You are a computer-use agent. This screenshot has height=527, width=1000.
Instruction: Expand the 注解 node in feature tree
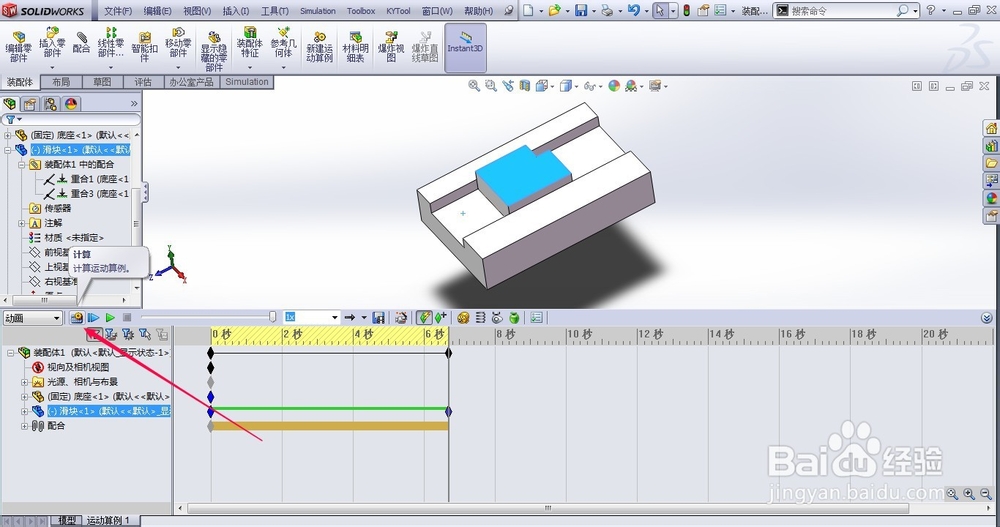[21, 223]
